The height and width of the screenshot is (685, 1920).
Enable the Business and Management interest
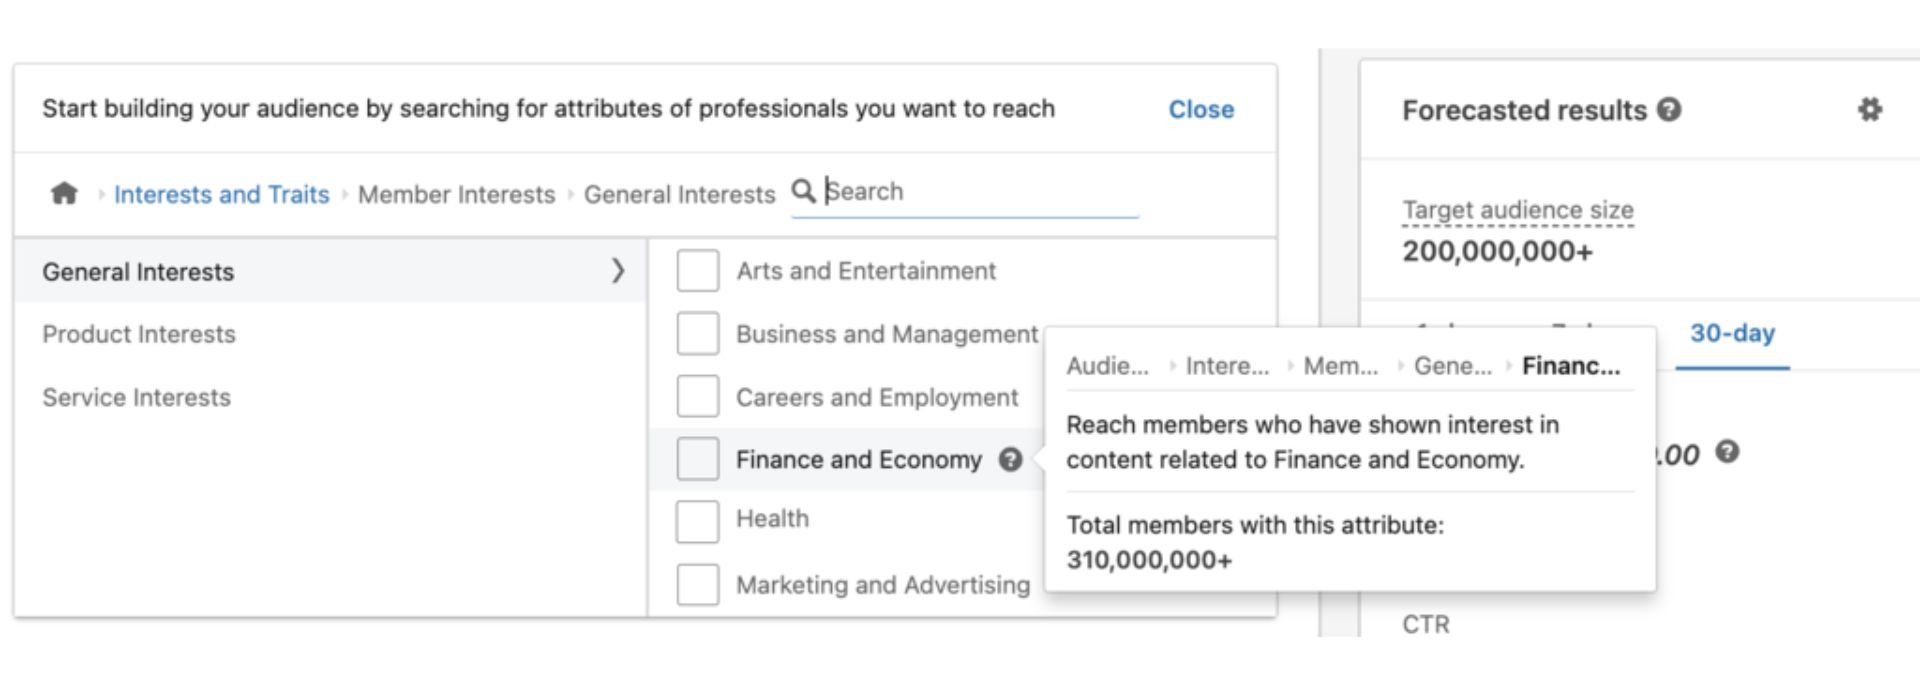697,334
